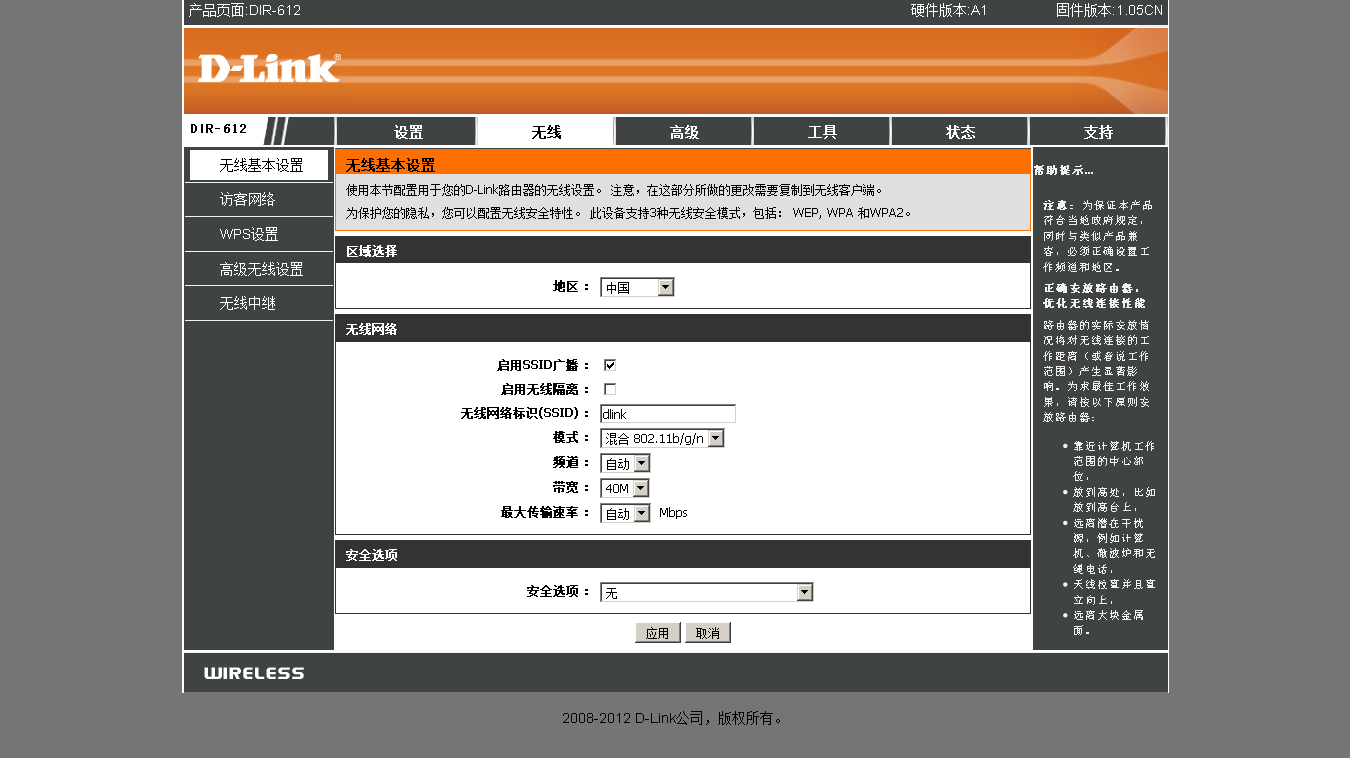Viewport: 1350px width, 758px height.
Task: Expand the 最大传输速率 dropdown
Action: tap(625, 513)
